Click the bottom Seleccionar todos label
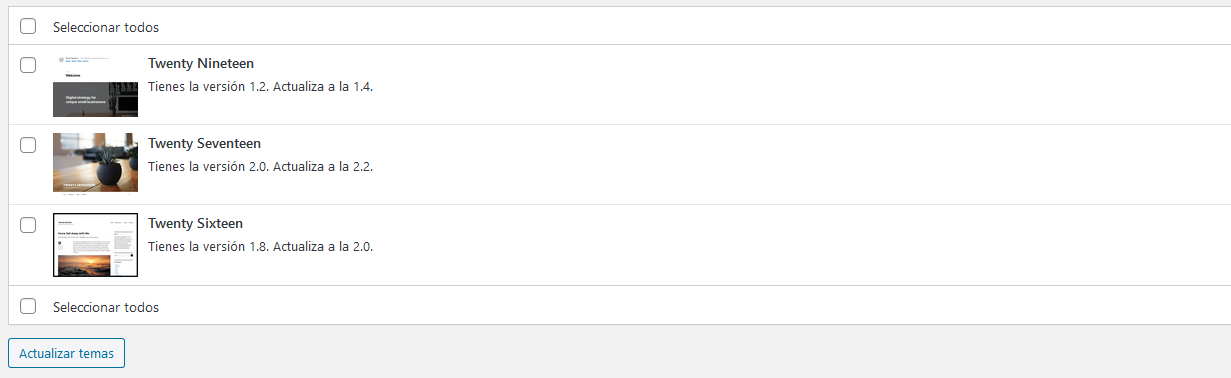The image size is (1231, 378). pos(106,307)
